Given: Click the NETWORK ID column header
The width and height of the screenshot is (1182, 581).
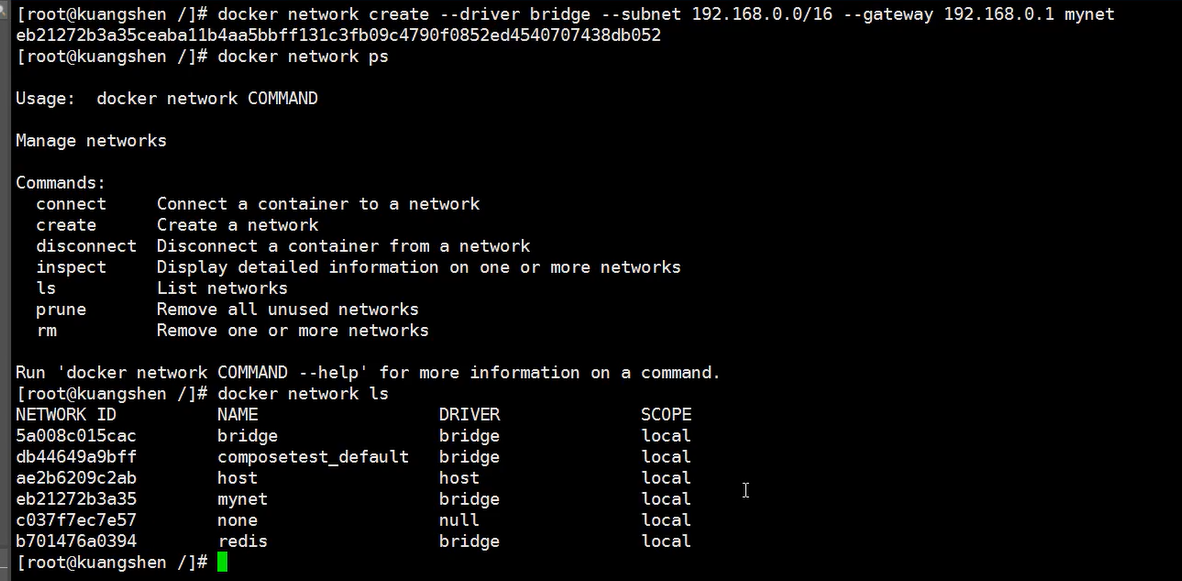Looking at the screenshot, I should click(x=66, y=414).
